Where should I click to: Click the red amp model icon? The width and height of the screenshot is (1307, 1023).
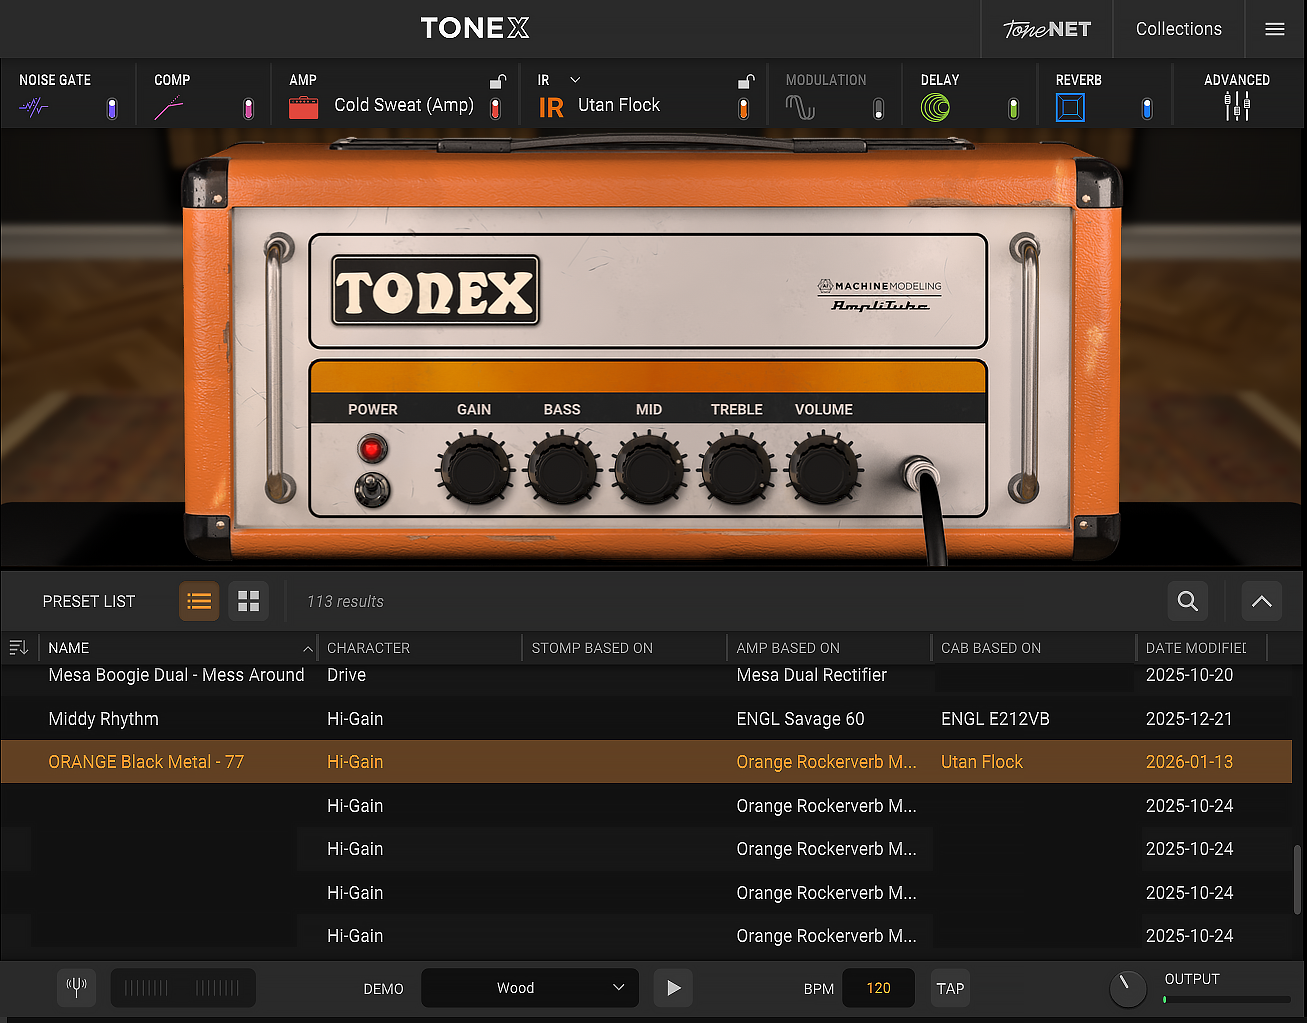(x=303, y=107)
